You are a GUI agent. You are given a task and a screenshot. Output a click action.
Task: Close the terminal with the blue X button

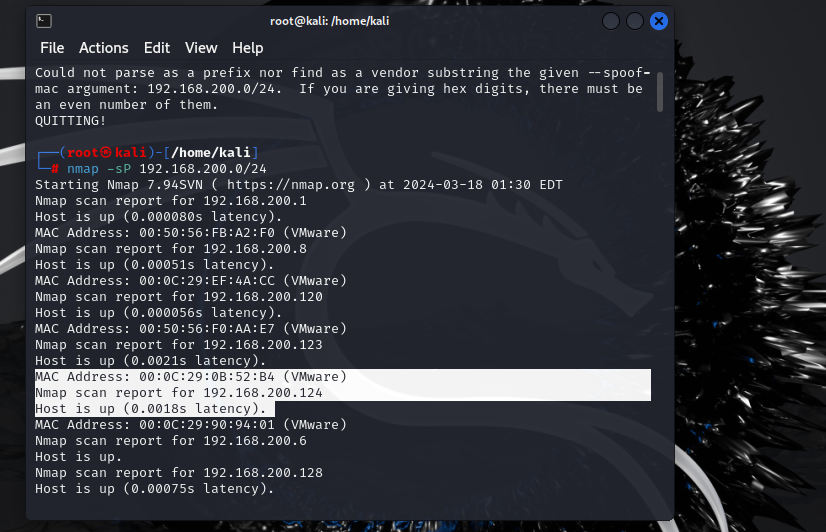pyautogui.click(x=658, y=21)
